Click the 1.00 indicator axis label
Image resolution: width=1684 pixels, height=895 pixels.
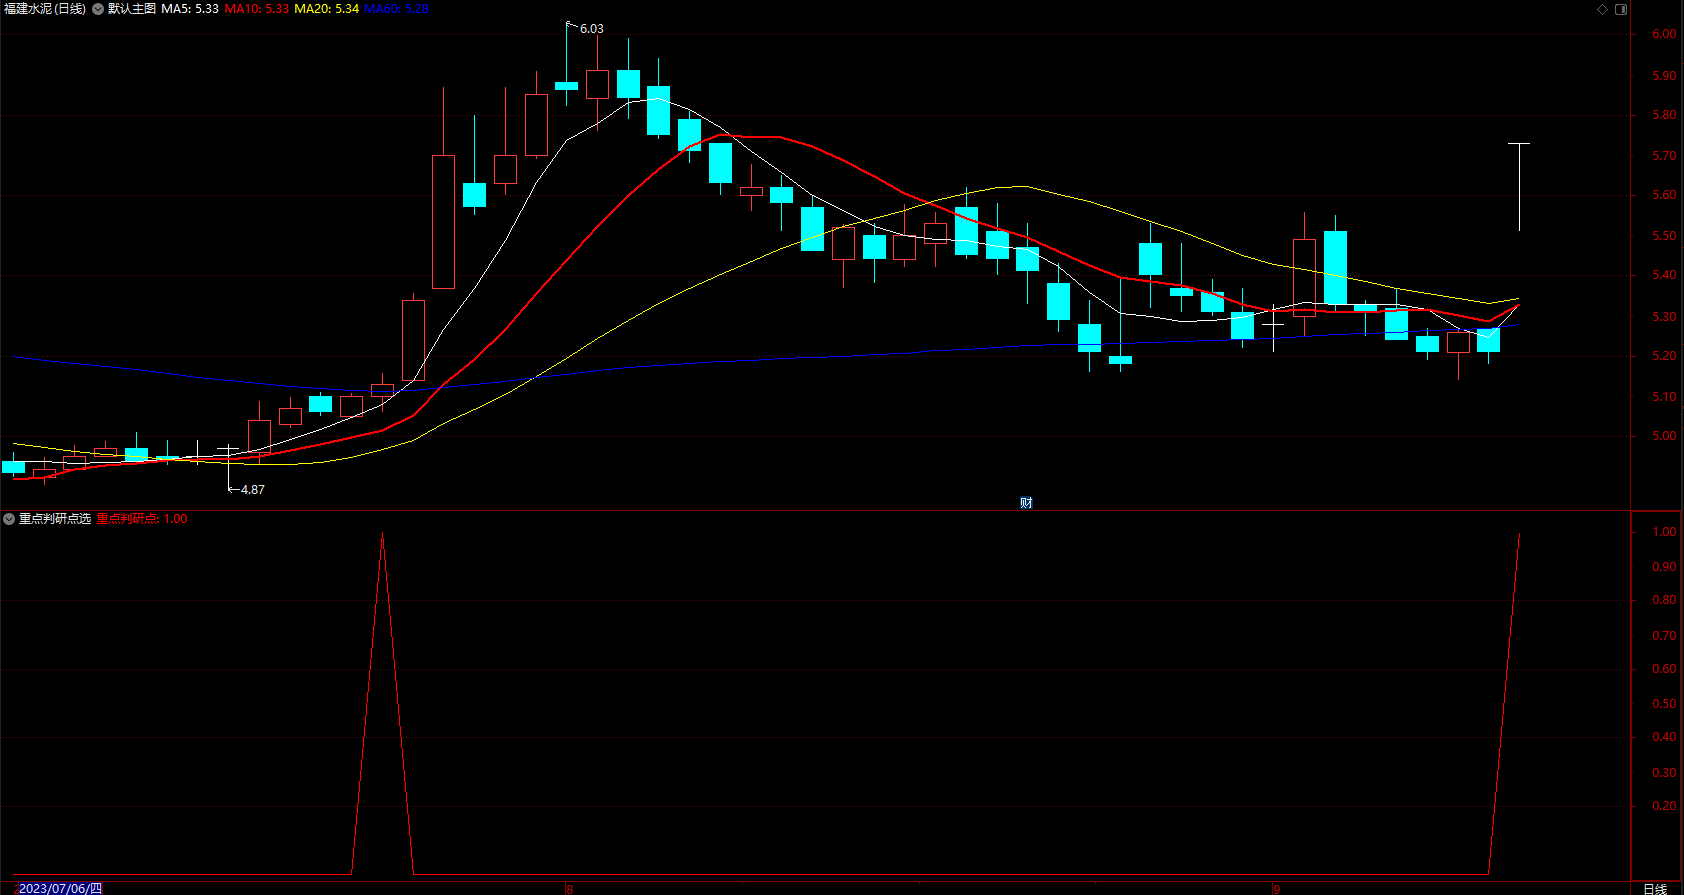[1664, 532]
